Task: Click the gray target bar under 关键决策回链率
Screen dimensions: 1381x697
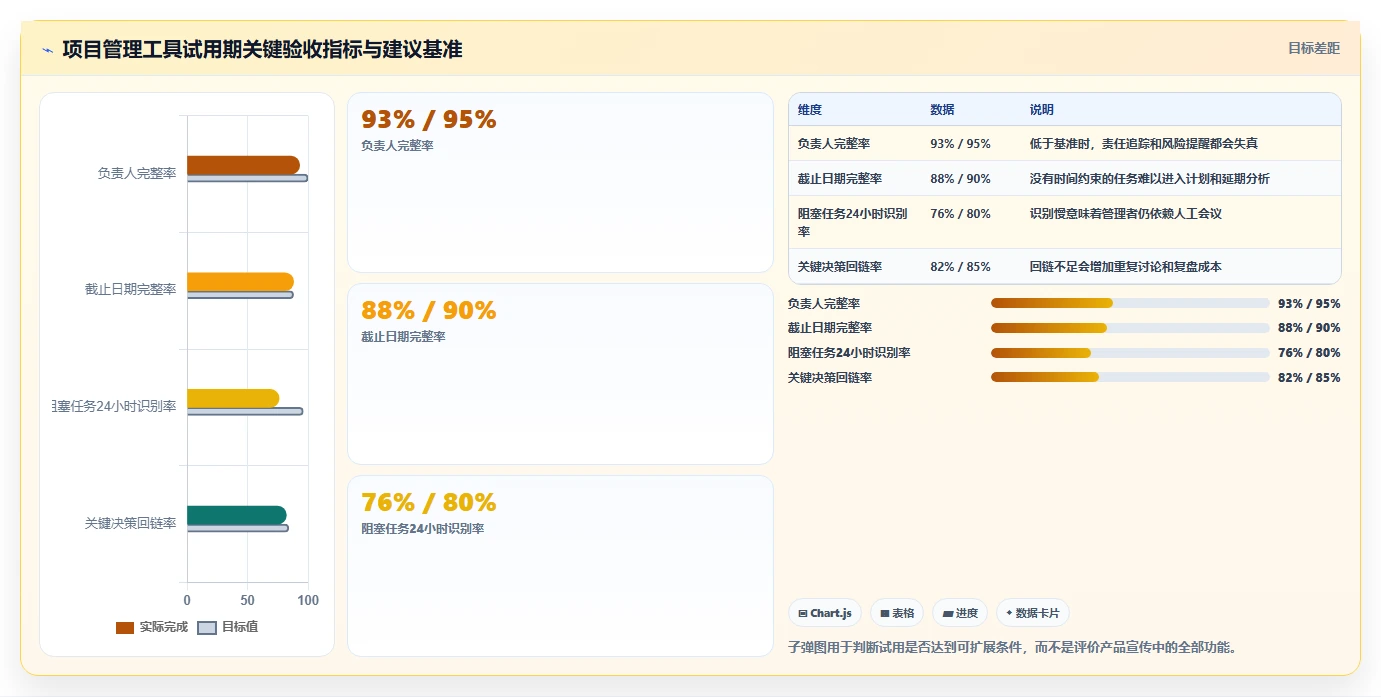Action: pos(237,528)
